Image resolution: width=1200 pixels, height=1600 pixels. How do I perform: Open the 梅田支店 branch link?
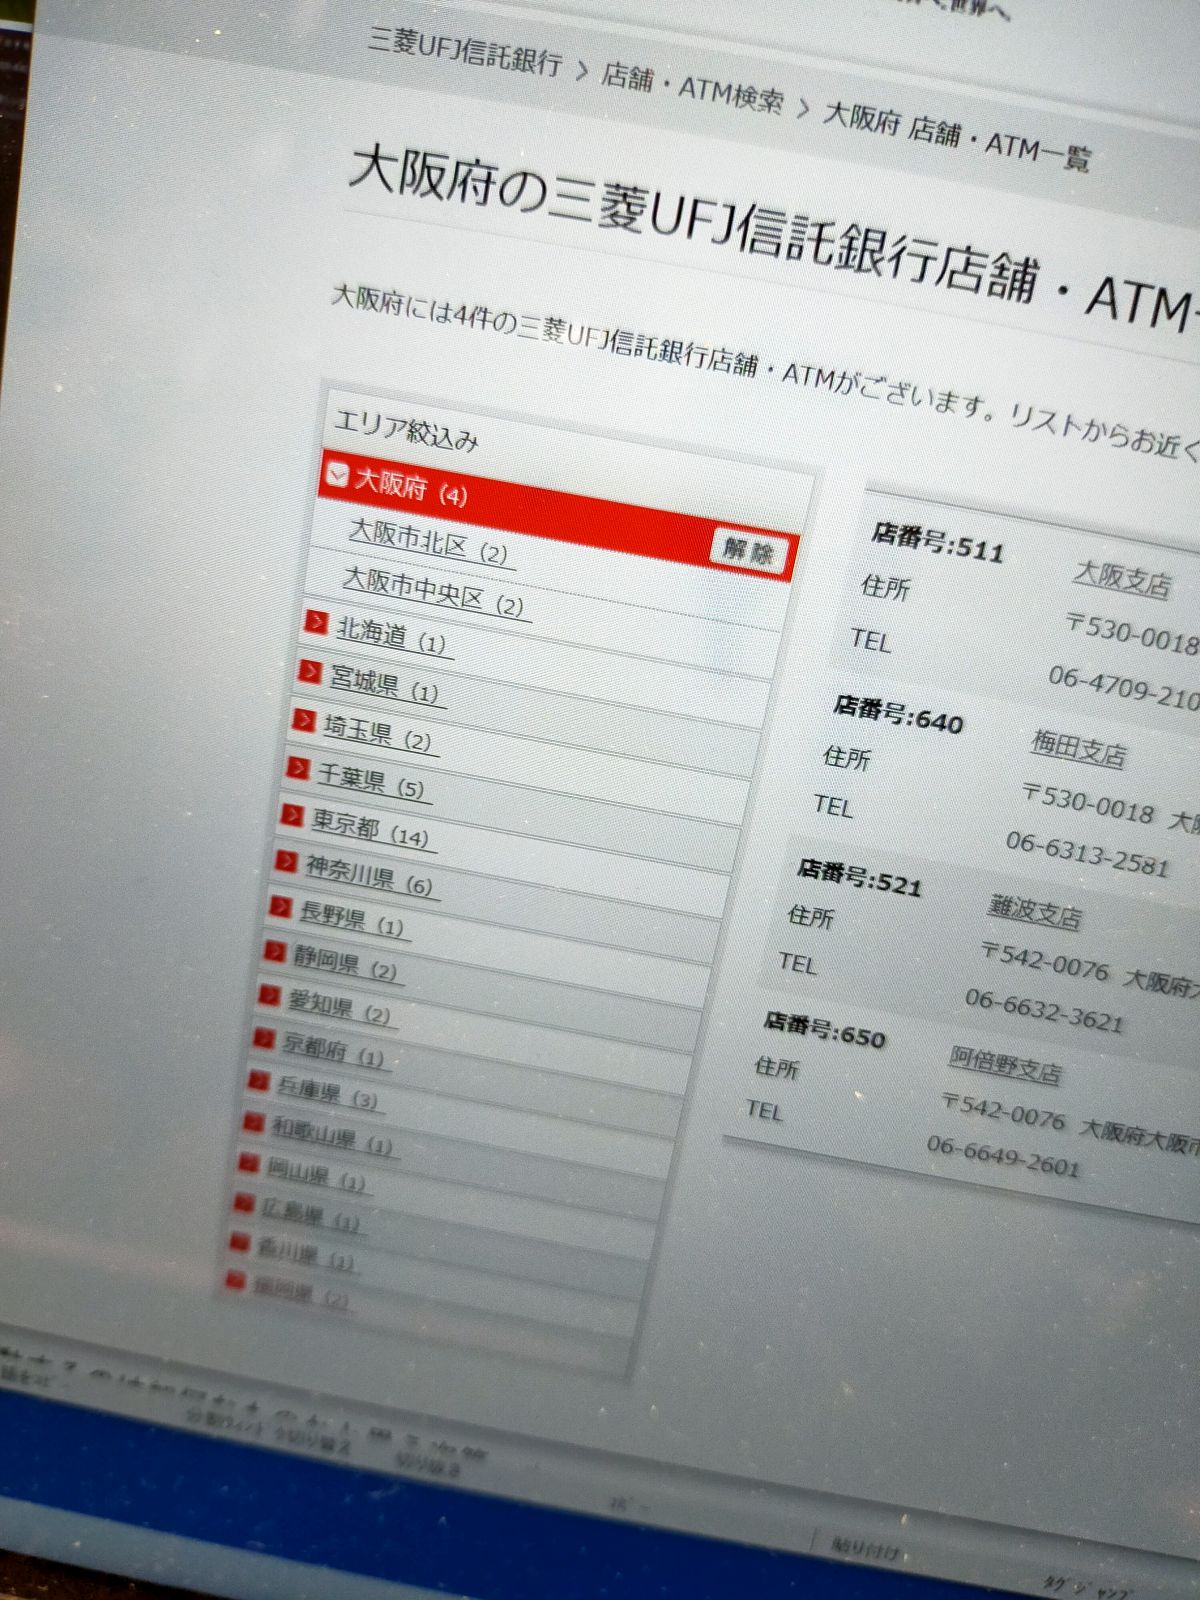tap(1078, 748)
